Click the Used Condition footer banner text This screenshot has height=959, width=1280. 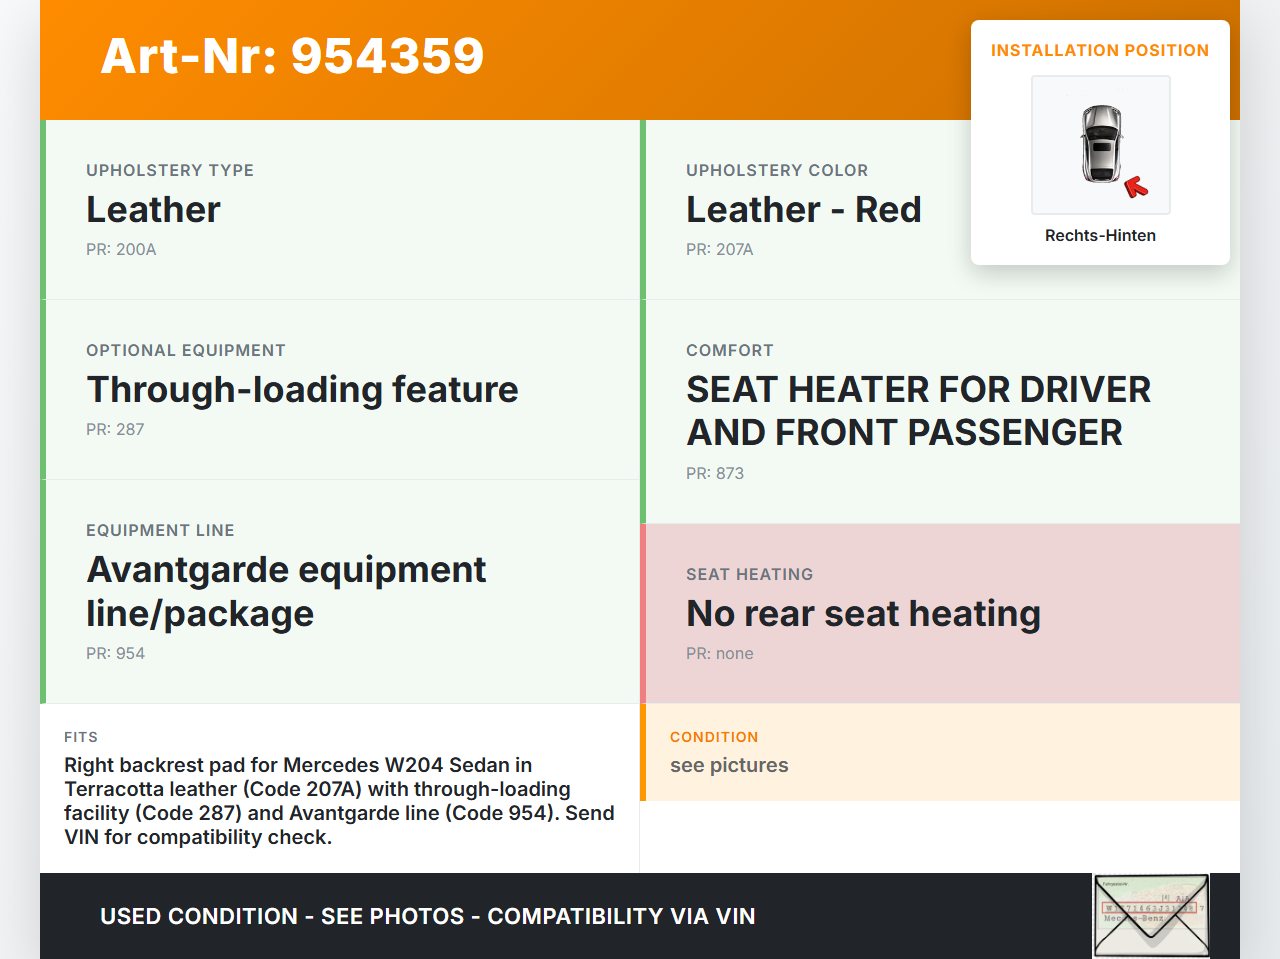427,916
